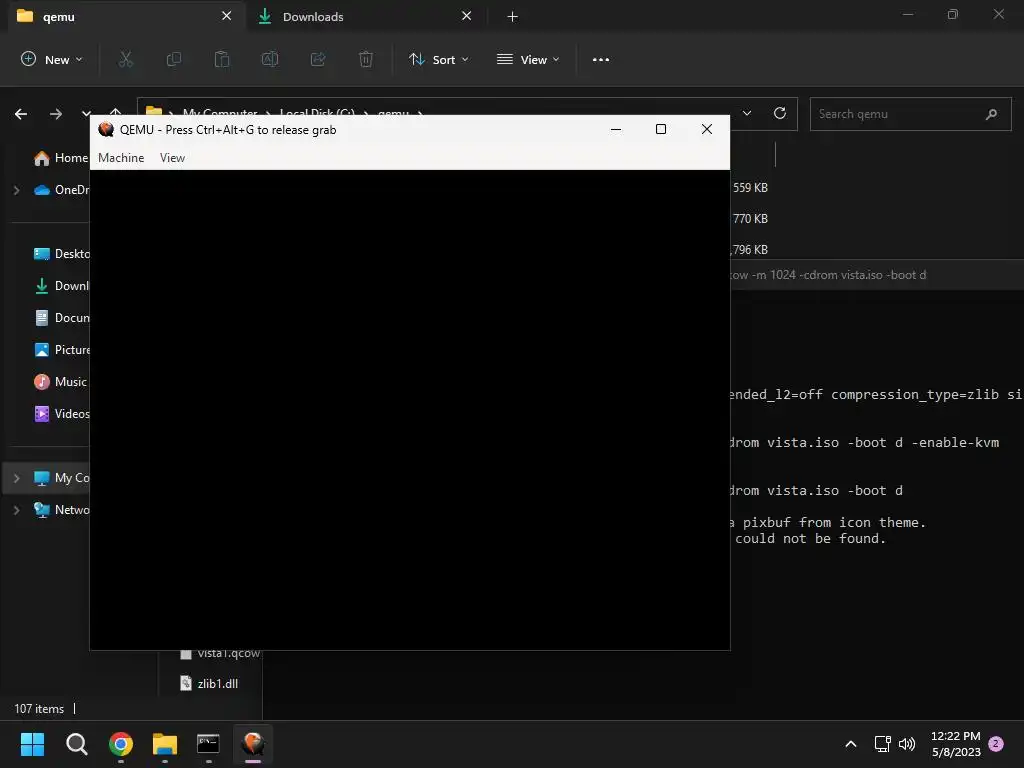This screenshot has height=768, width=1024.
Task: Close the QEMU window
Action: (x=707, y=129)
